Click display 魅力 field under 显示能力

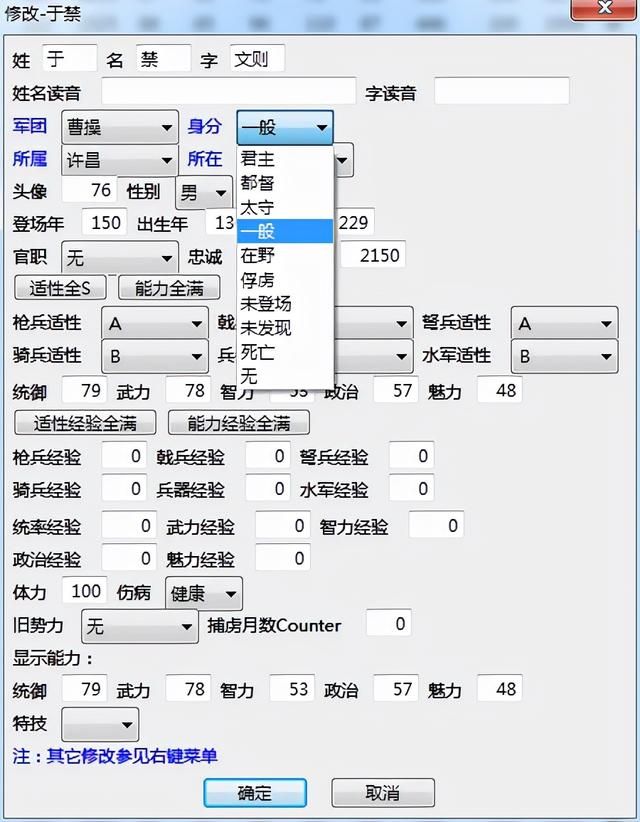click(500, 688)
